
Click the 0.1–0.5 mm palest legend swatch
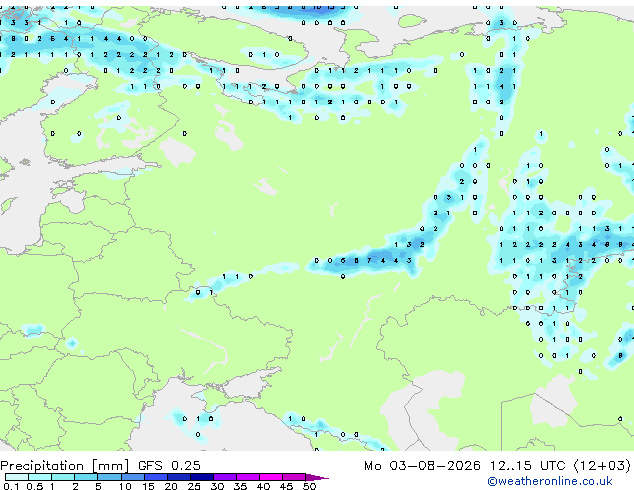(17, 477)
